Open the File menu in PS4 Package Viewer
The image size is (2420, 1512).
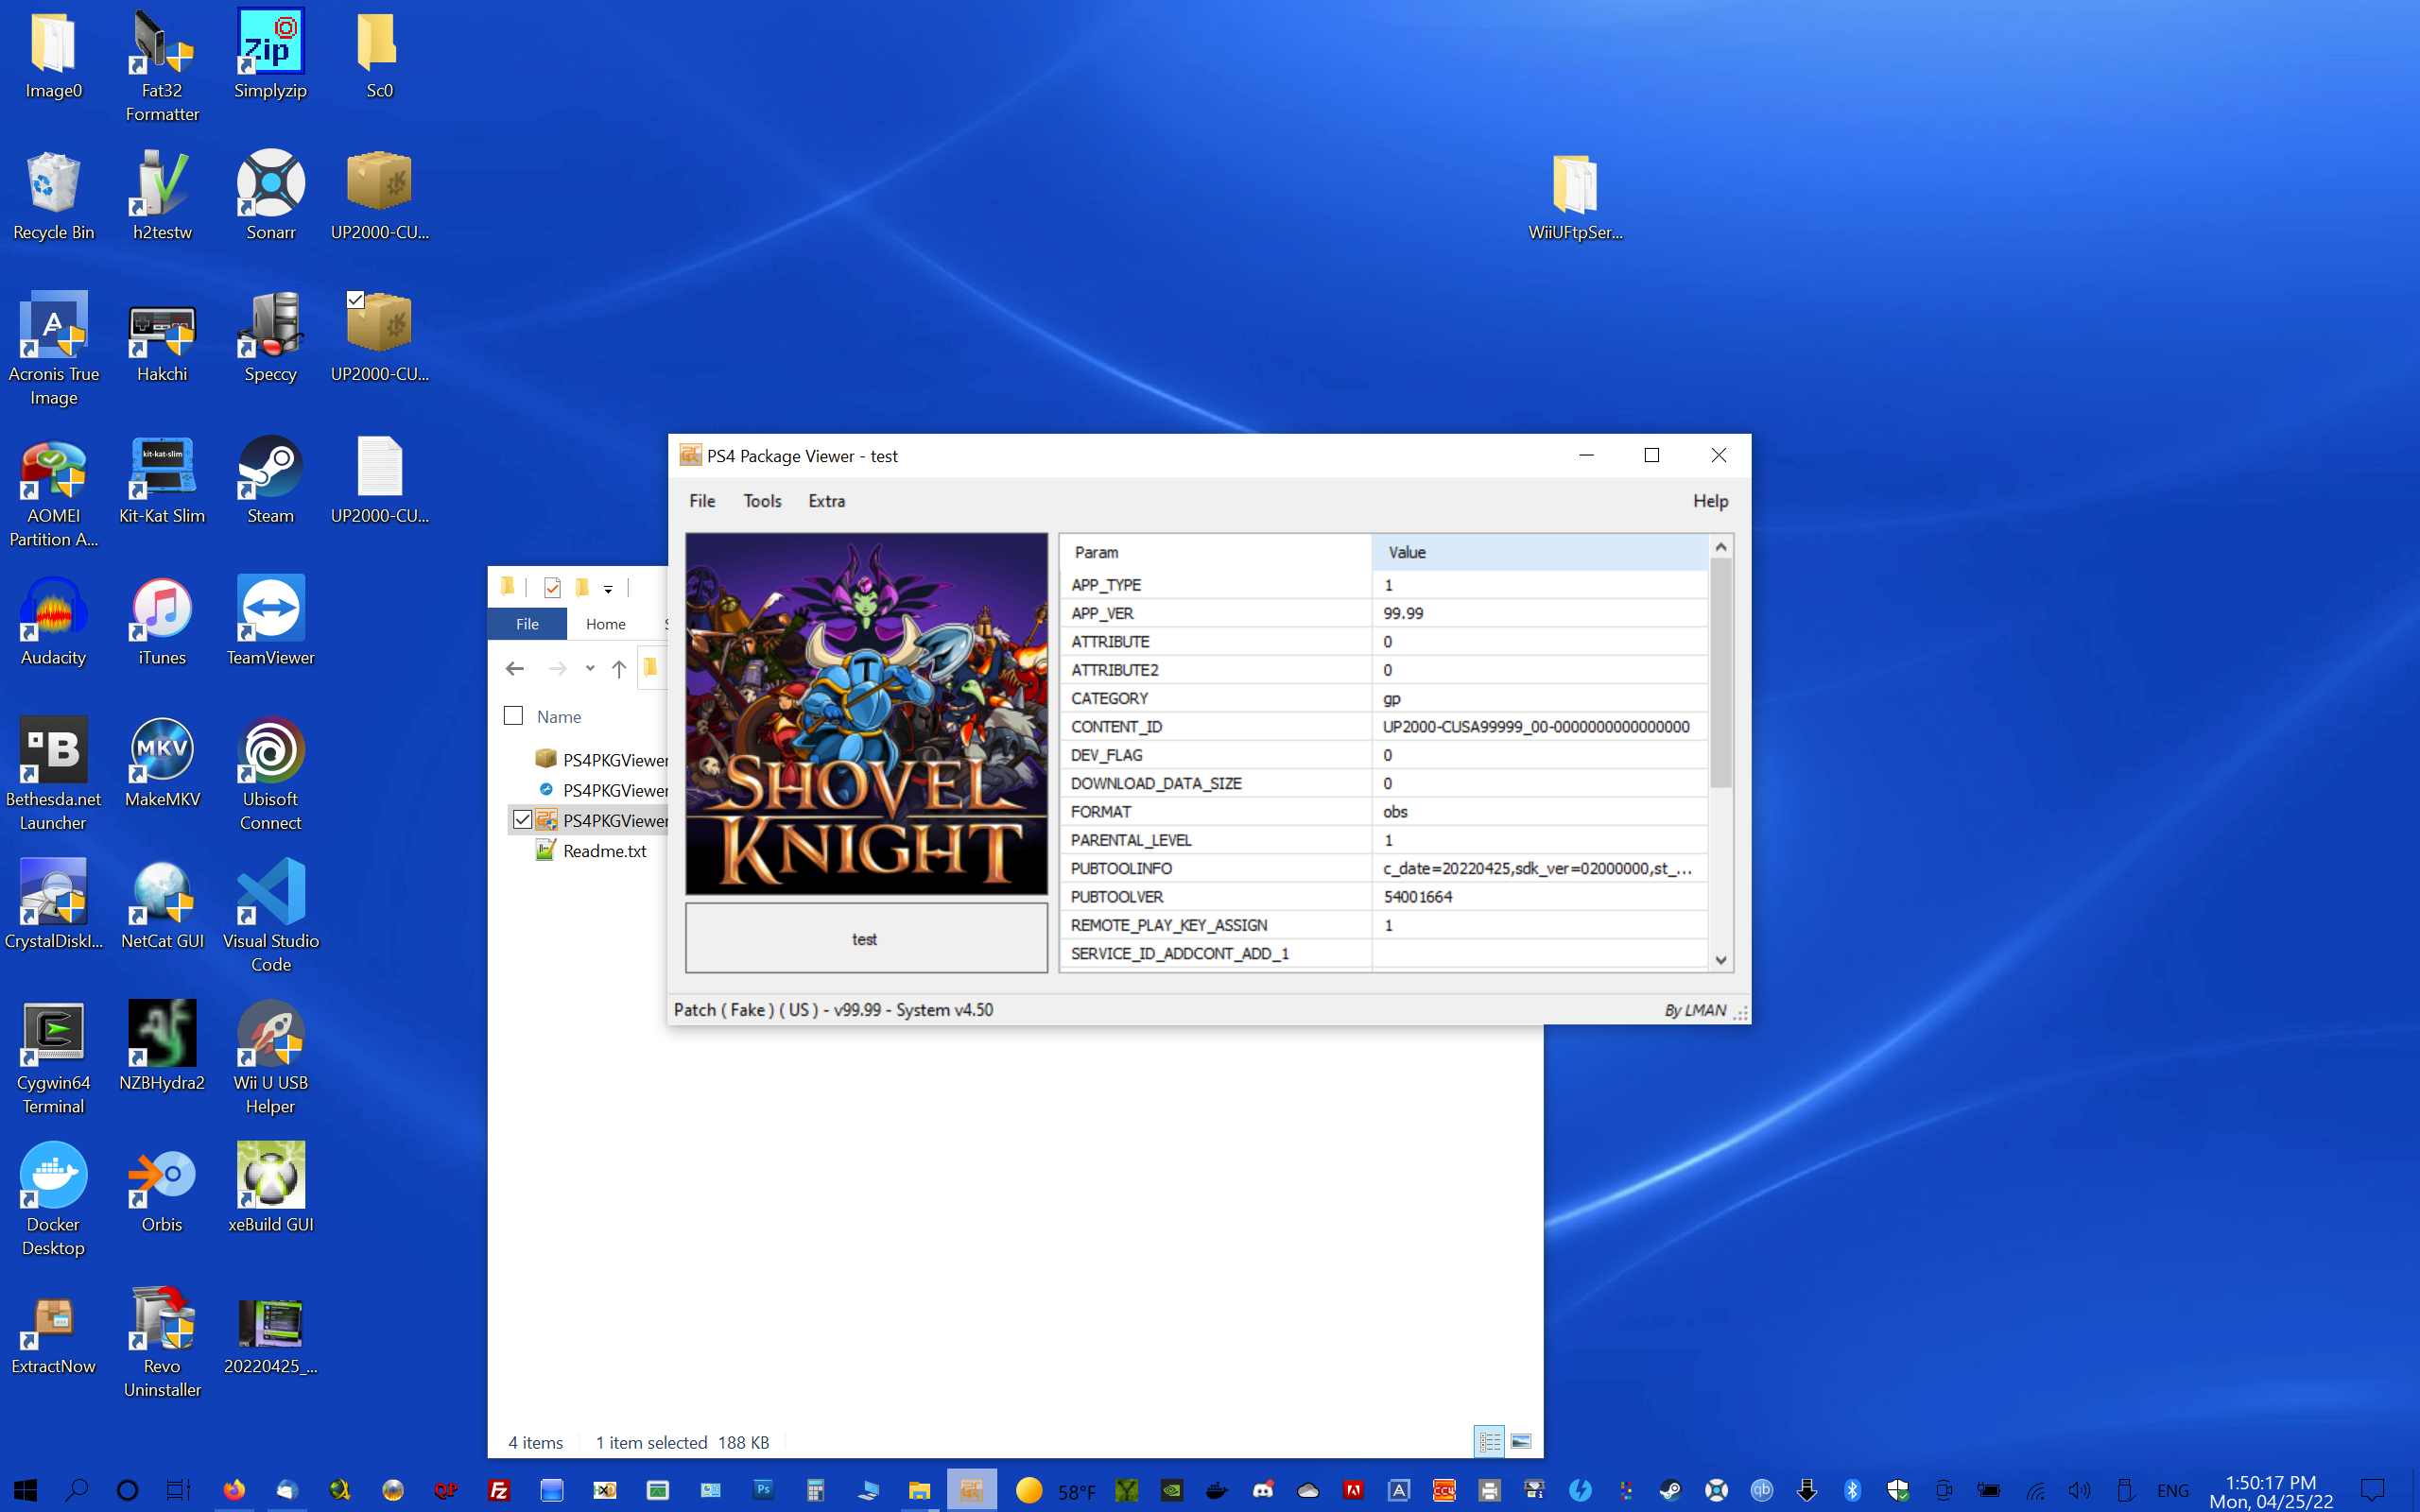click(x=702, y=501)
